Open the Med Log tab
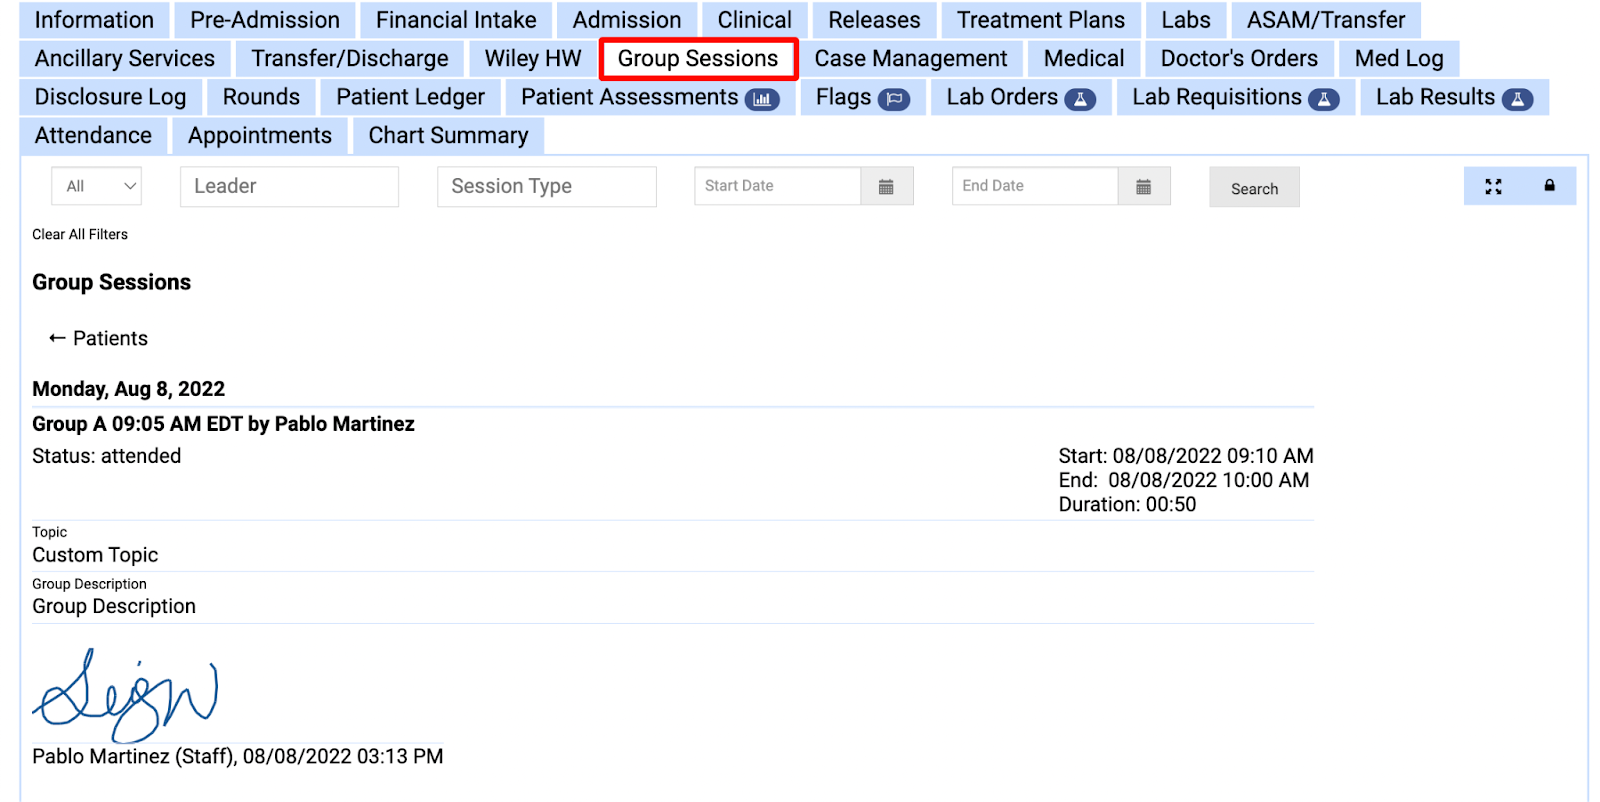The image size is (1600, 802). tap(1398, 59)
